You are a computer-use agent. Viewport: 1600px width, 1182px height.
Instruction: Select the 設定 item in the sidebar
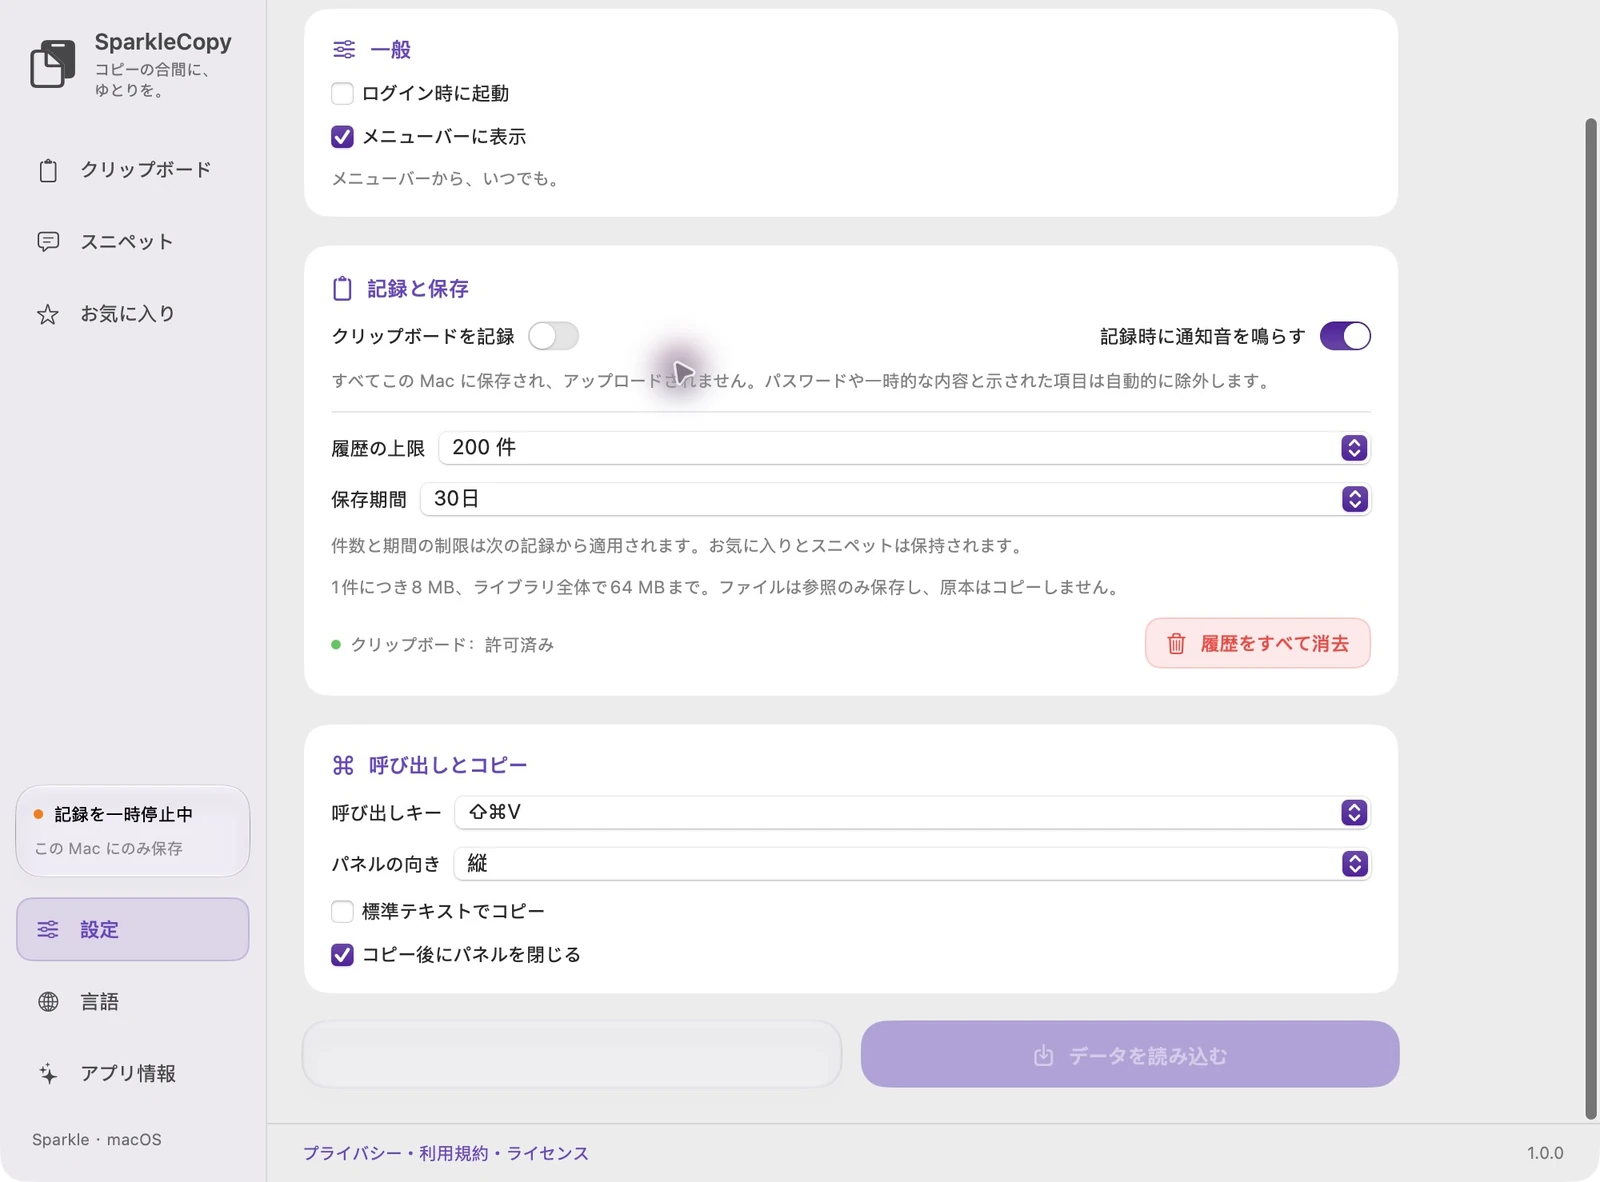click(x=133, y=929)
